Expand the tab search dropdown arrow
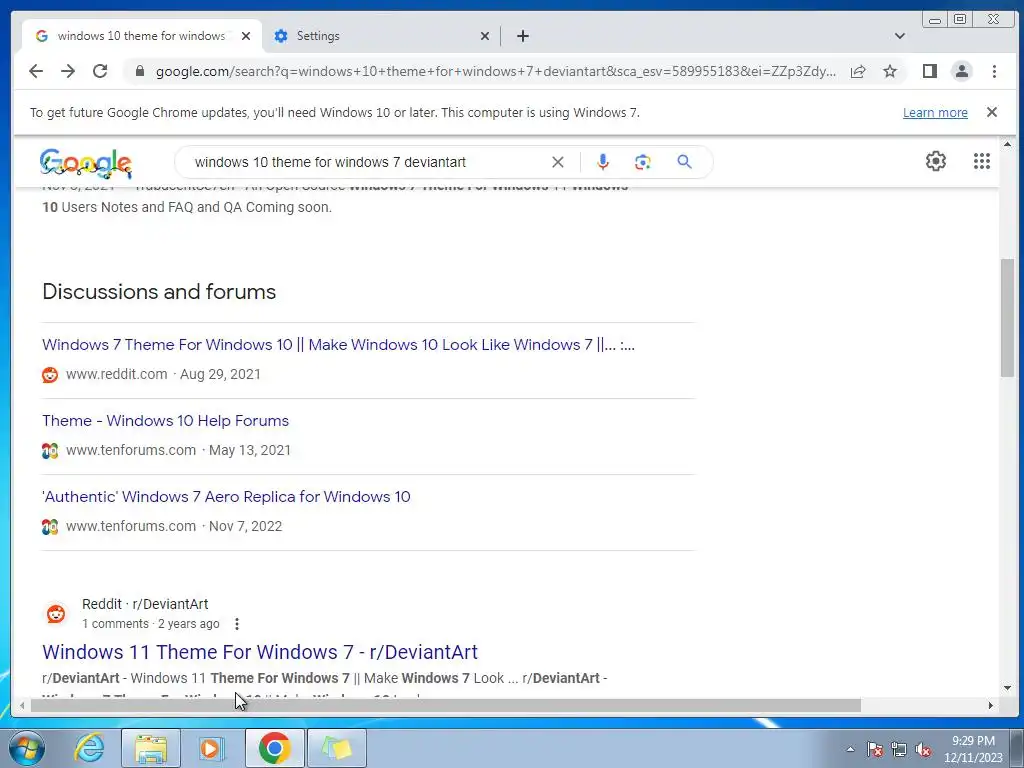 coord(899,36)
